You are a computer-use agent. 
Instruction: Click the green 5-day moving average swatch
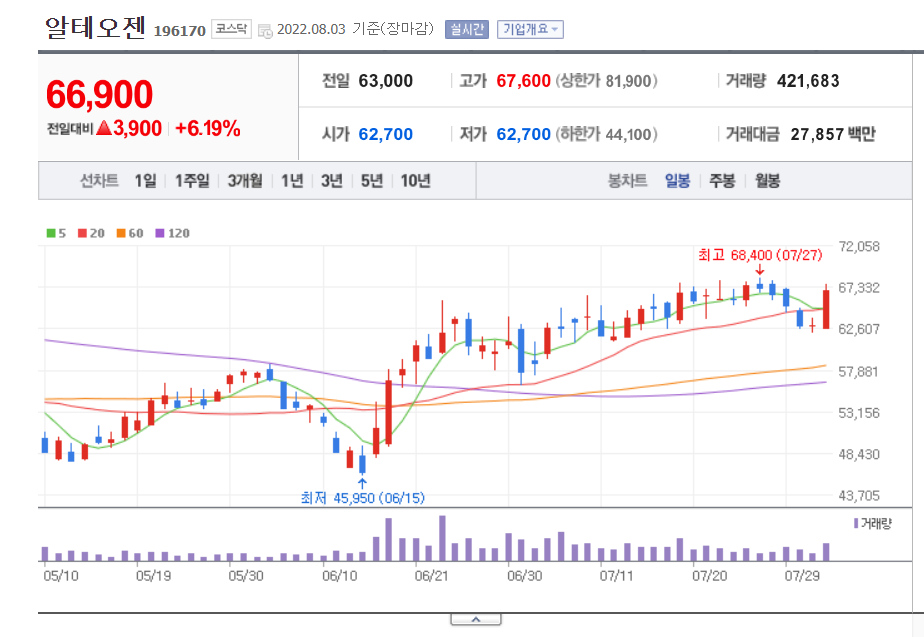tap(51, 233)
